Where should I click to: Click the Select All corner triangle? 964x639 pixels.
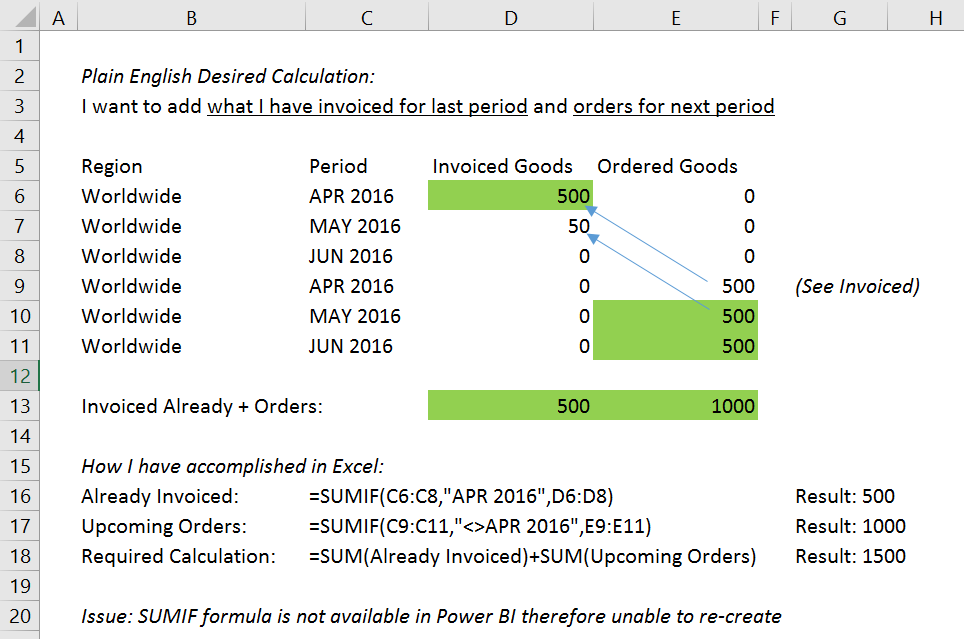25,17
